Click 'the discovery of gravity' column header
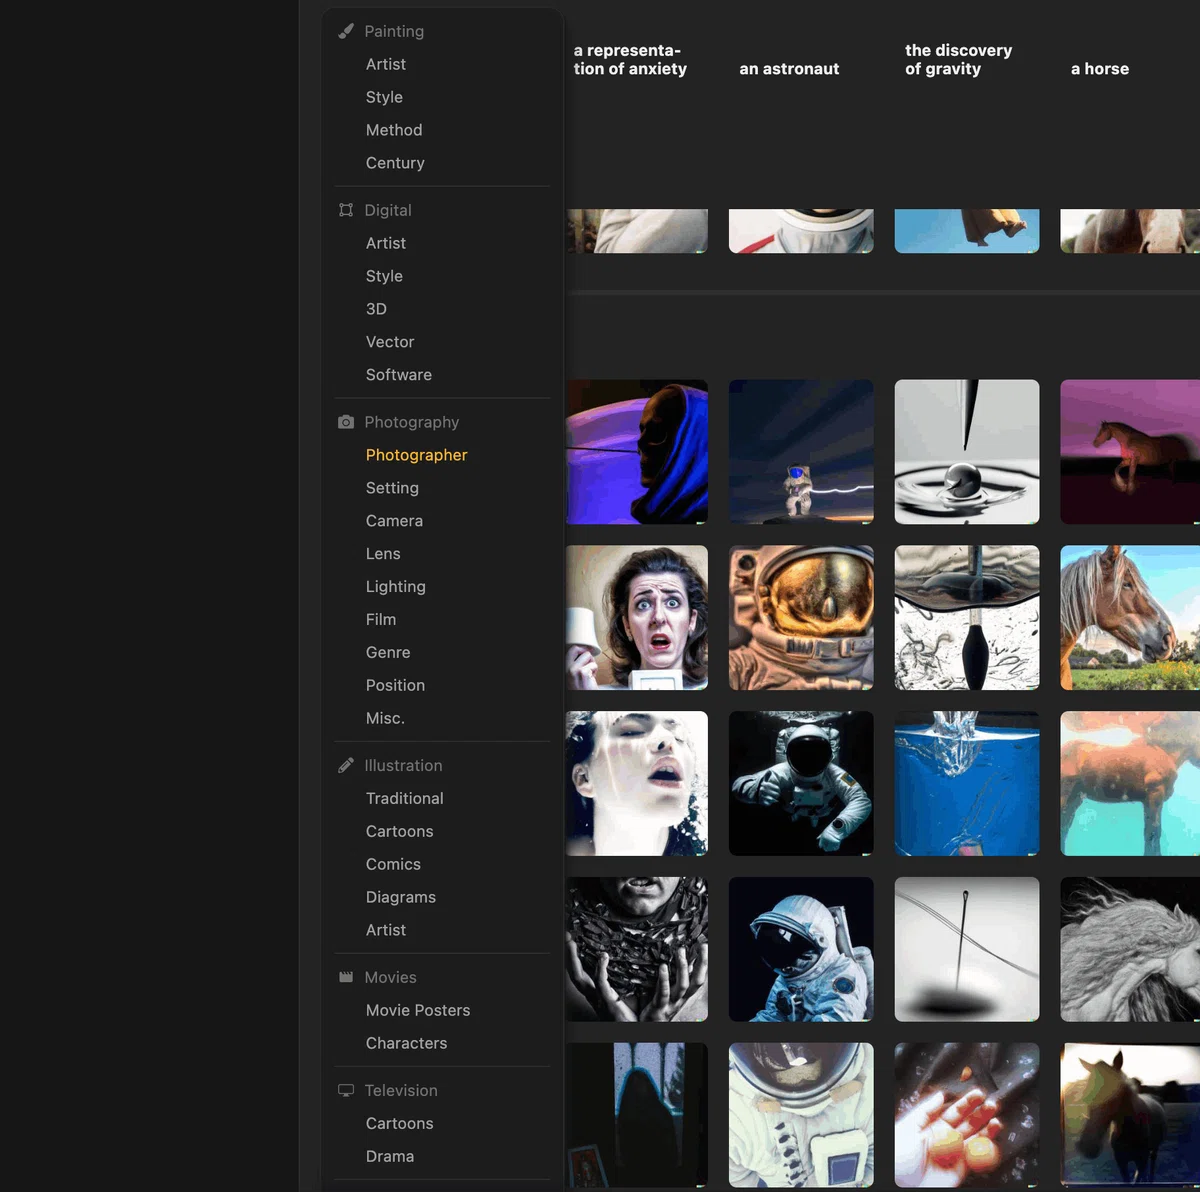The width and height of the screenshot is (1200, 1192). click(958, 59)
